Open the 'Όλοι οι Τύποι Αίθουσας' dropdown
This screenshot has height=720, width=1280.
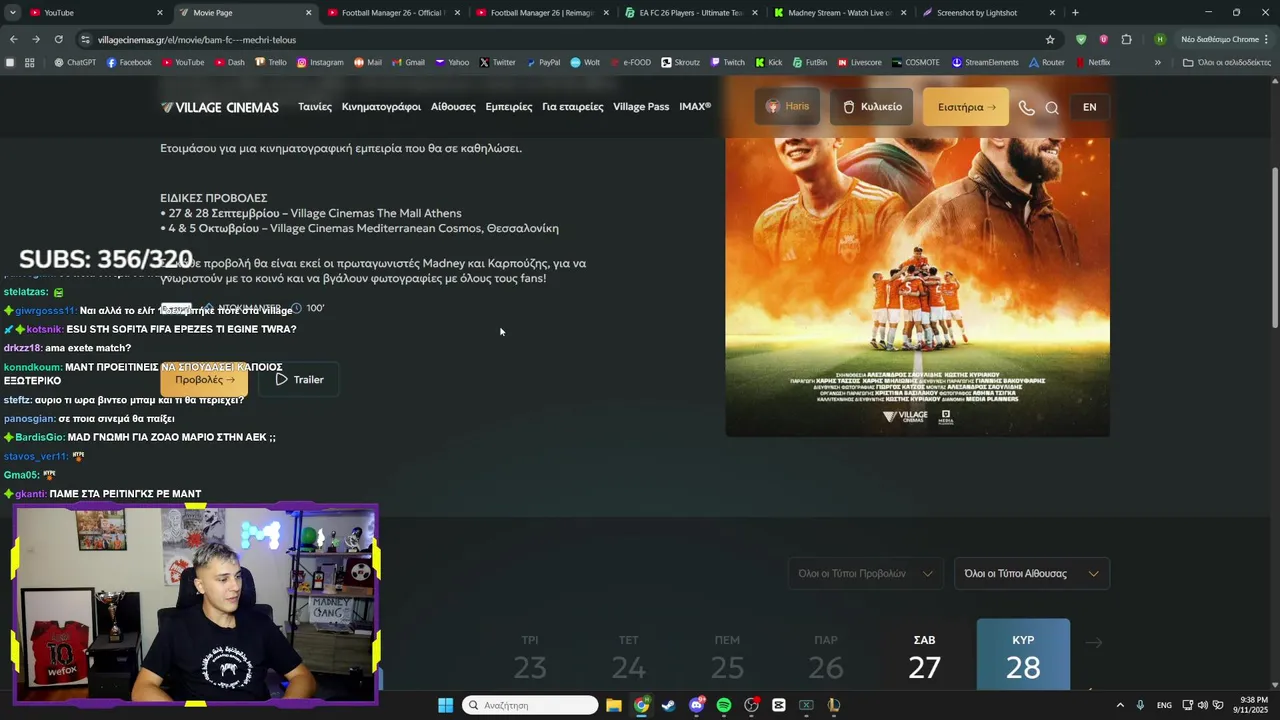[1031, 573]
